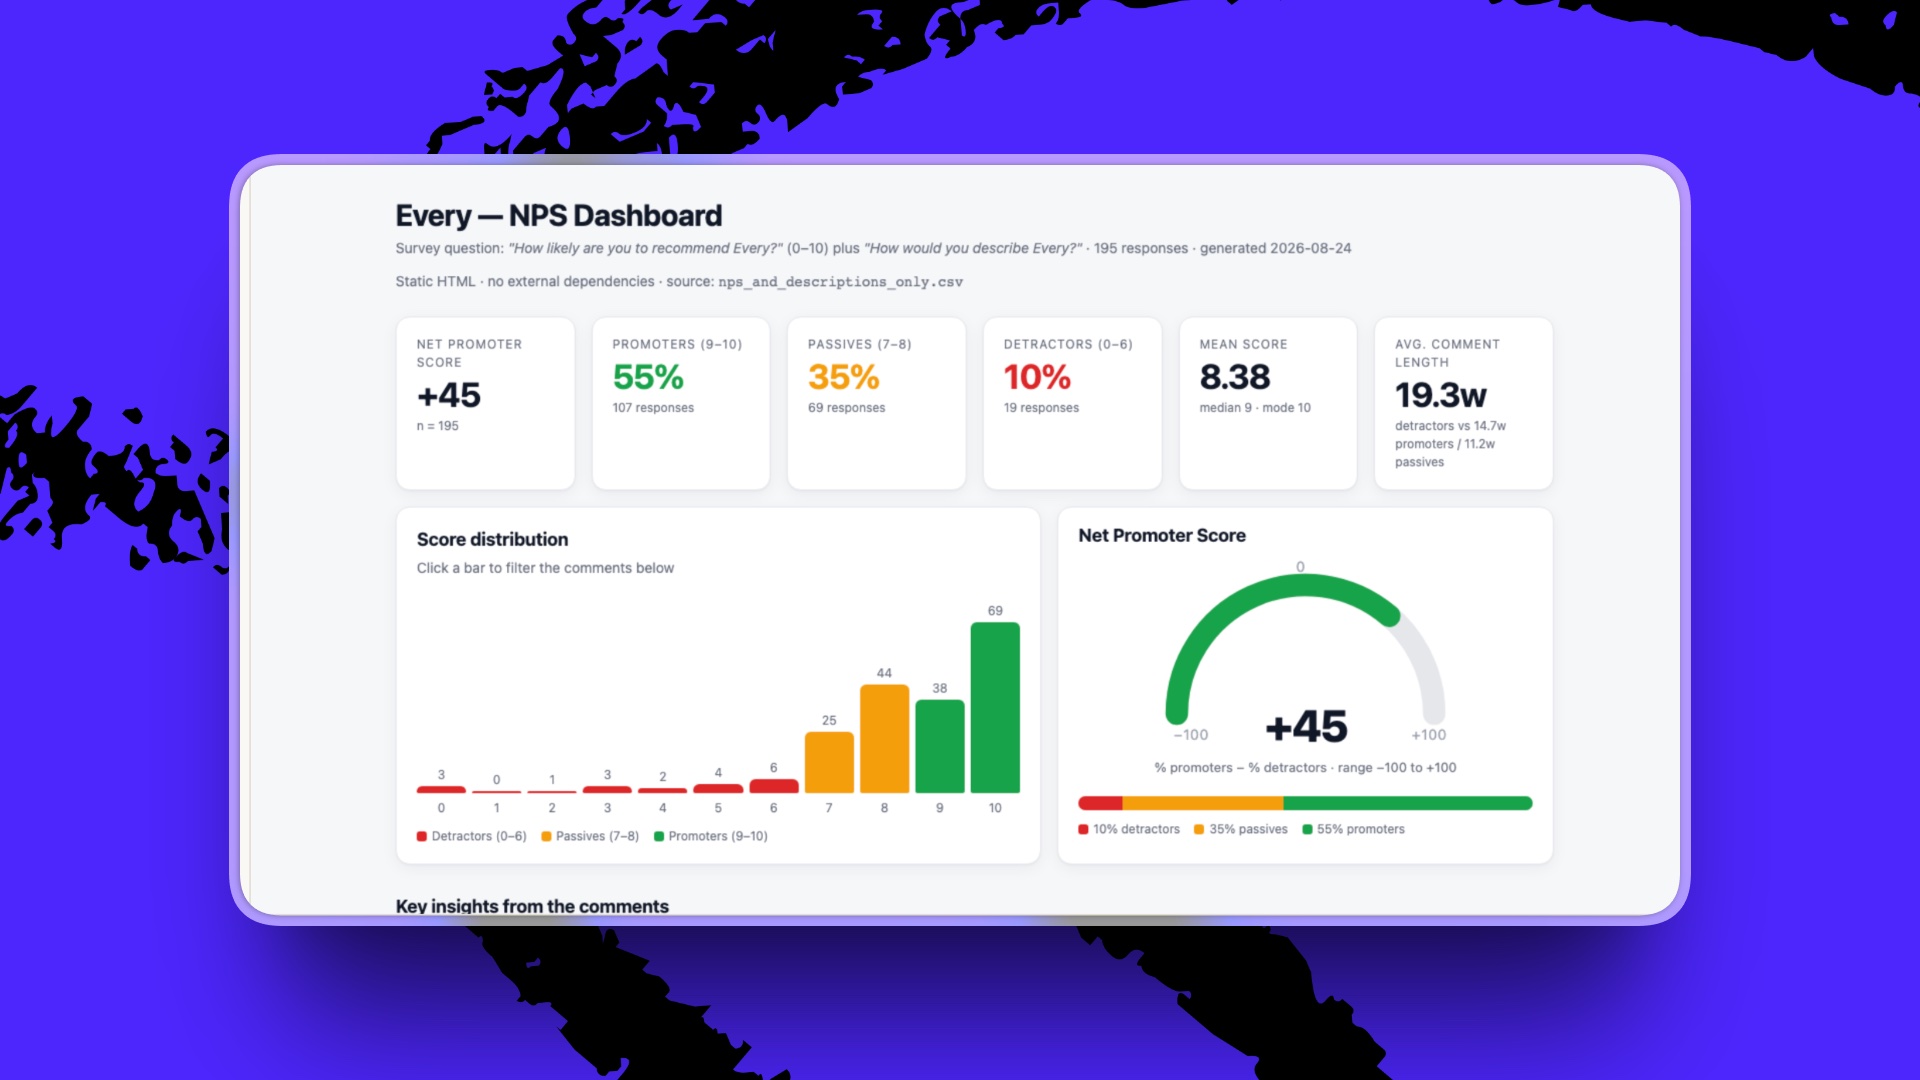The width and height of the screenshot is (1920, 1080).
Task: Click '55% promoters' legend label
Action: click(1360, 829)
